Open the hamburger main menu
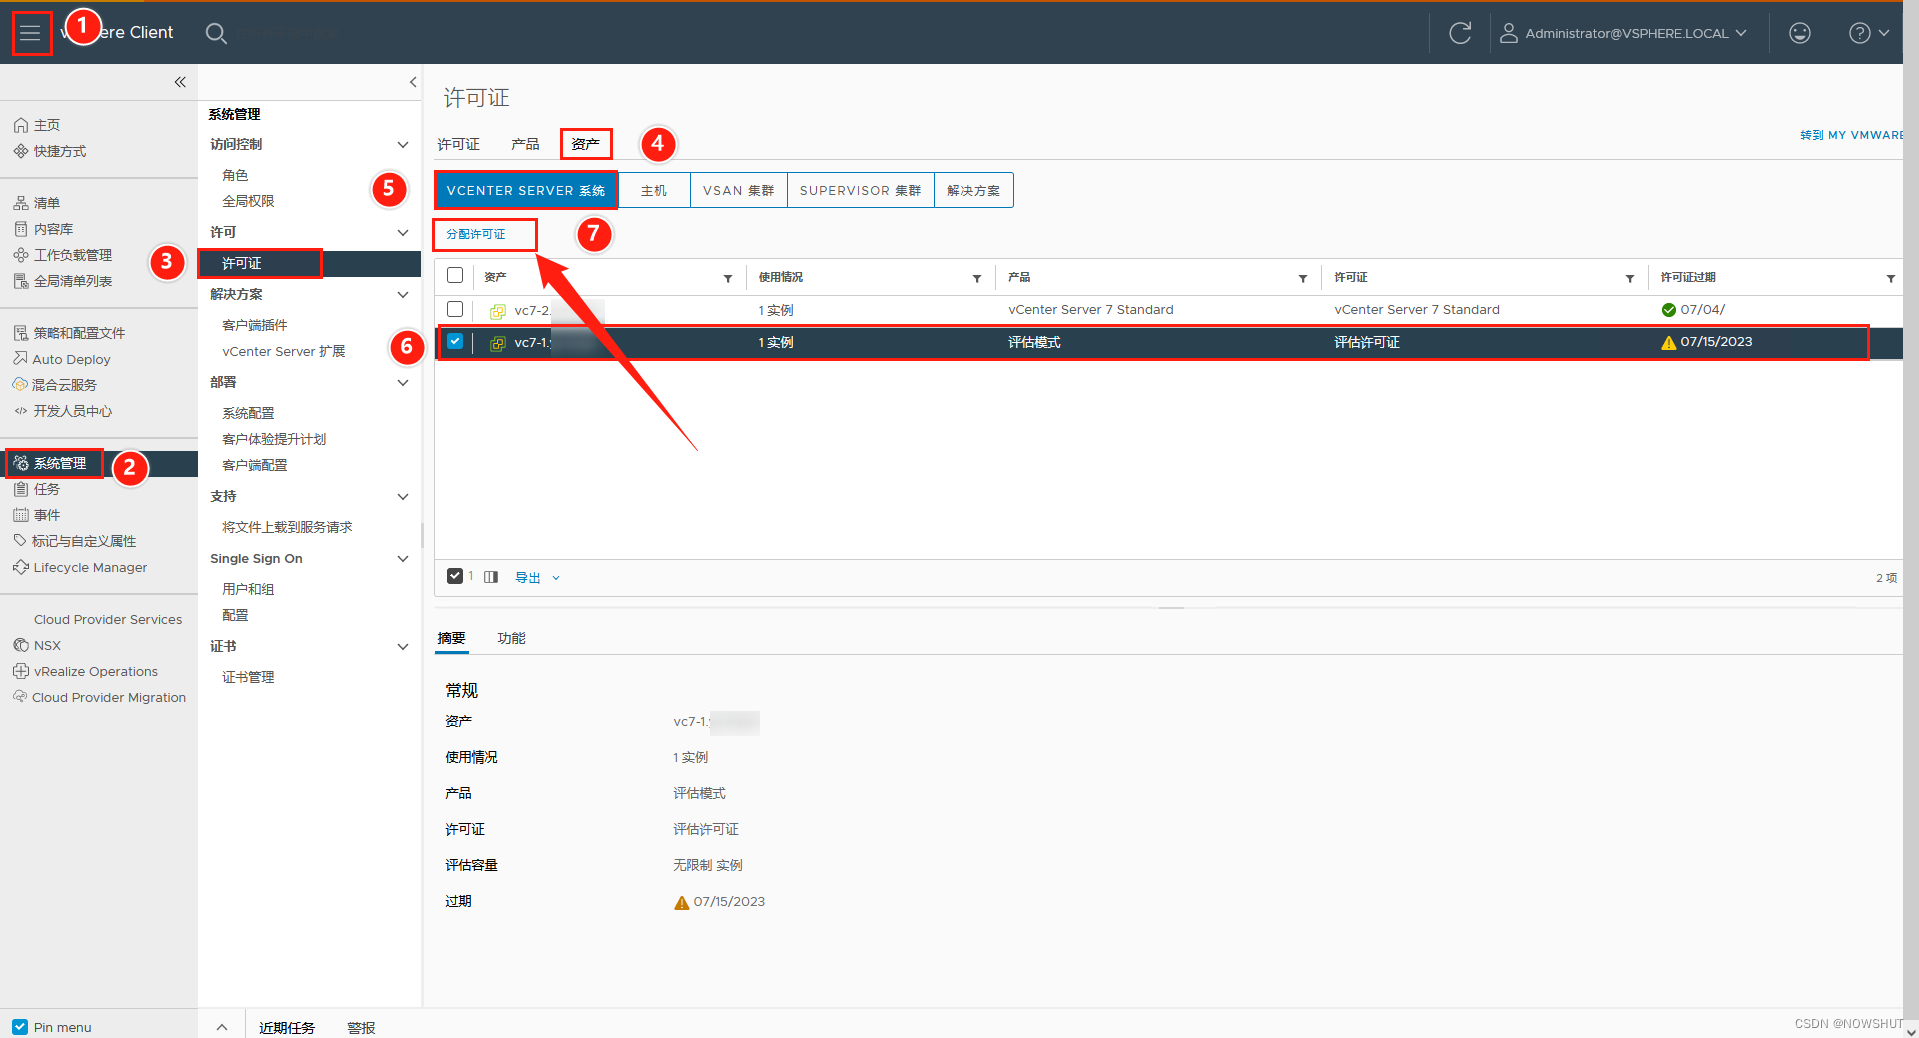This screenshot has width=1919, height=1038. (x=31, y=33)
